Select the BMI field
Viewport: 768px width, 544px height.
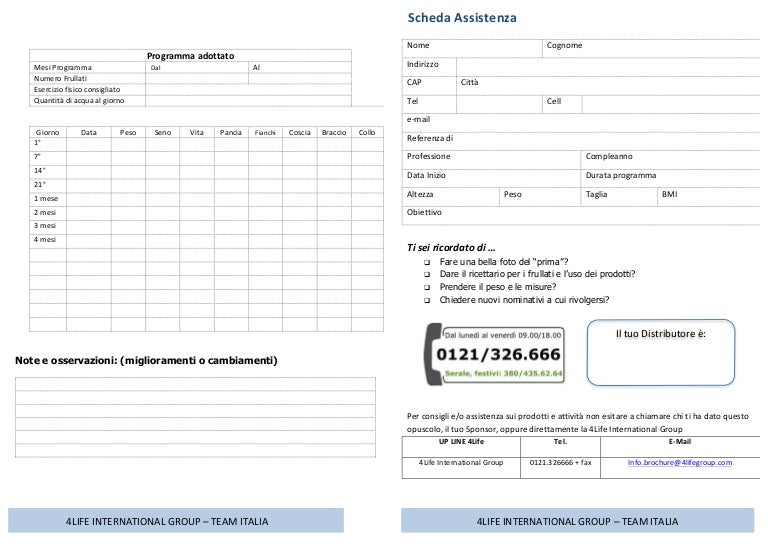point(706,194)
